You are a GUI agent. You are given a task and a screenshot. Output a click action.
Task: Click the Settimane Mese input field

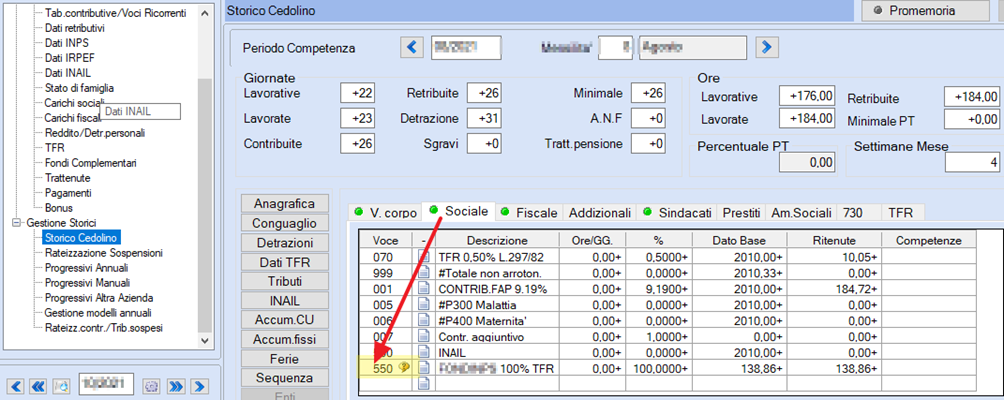[973, 163]
